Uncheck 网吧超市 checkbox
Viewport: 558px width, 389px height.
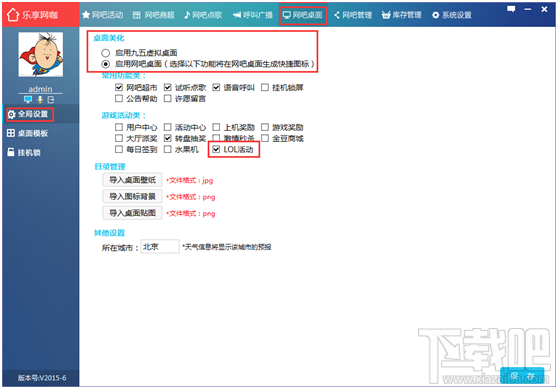[119, 87]
